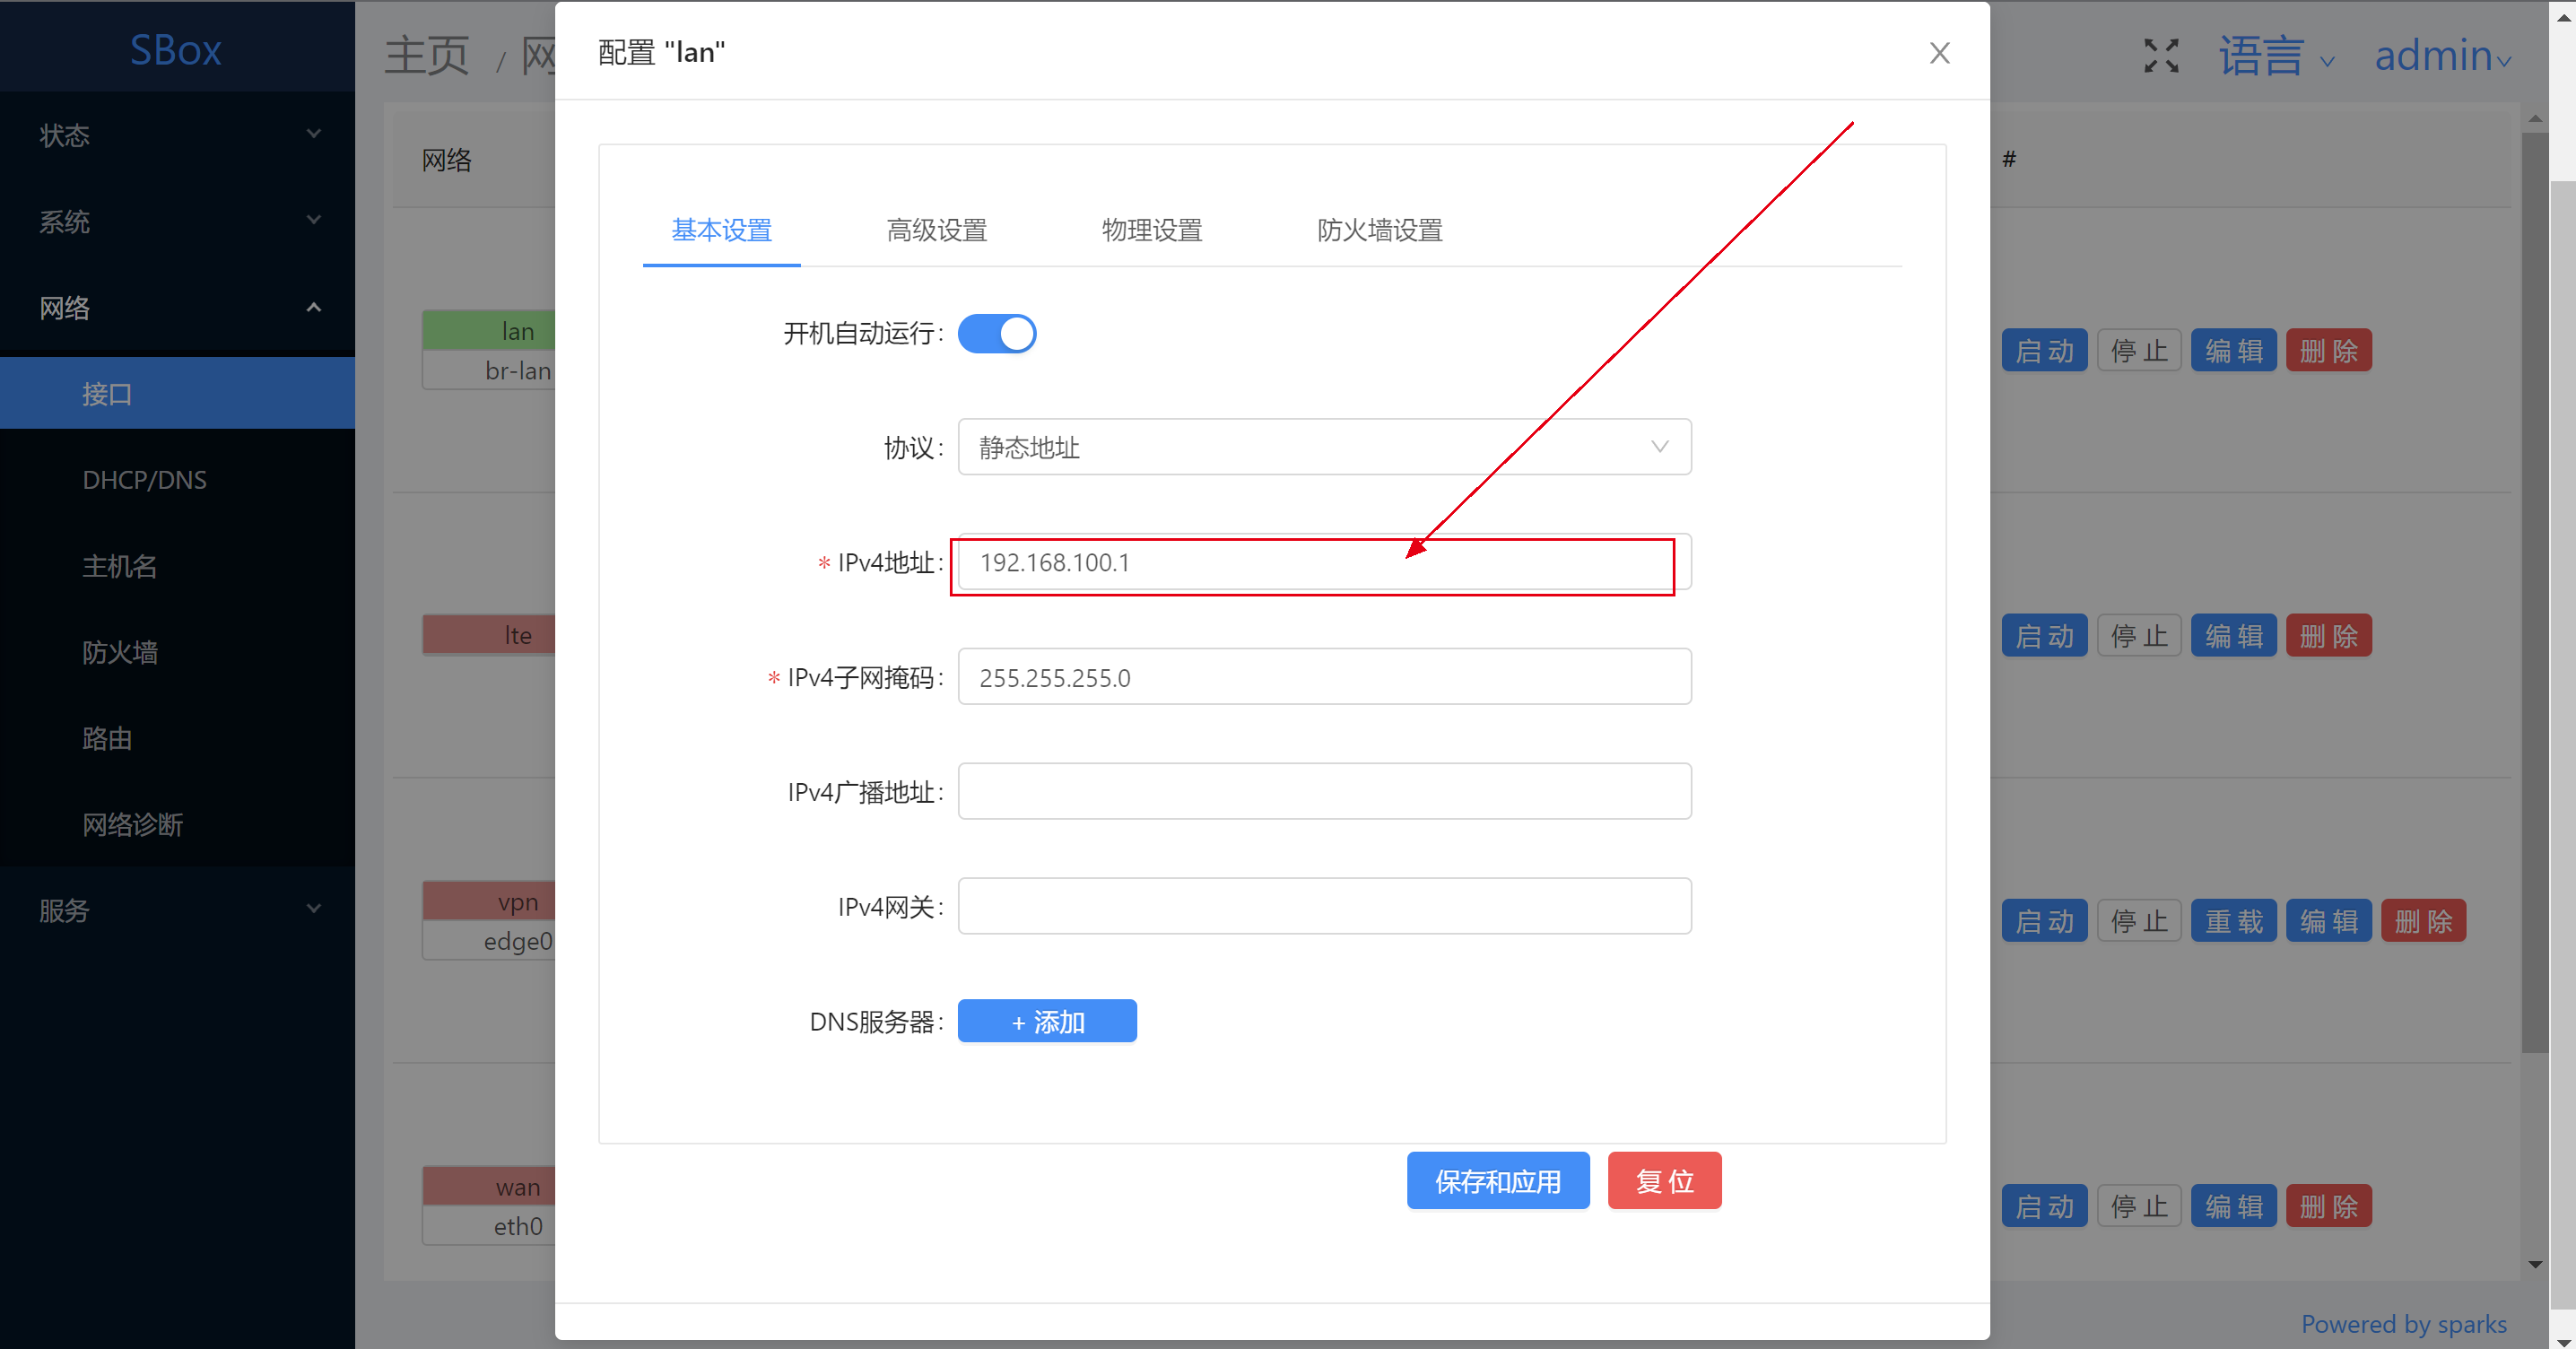Click the 保存和应用 button
The width and height of the screenshot is (2576, 1349).
pos(1497,1181)
